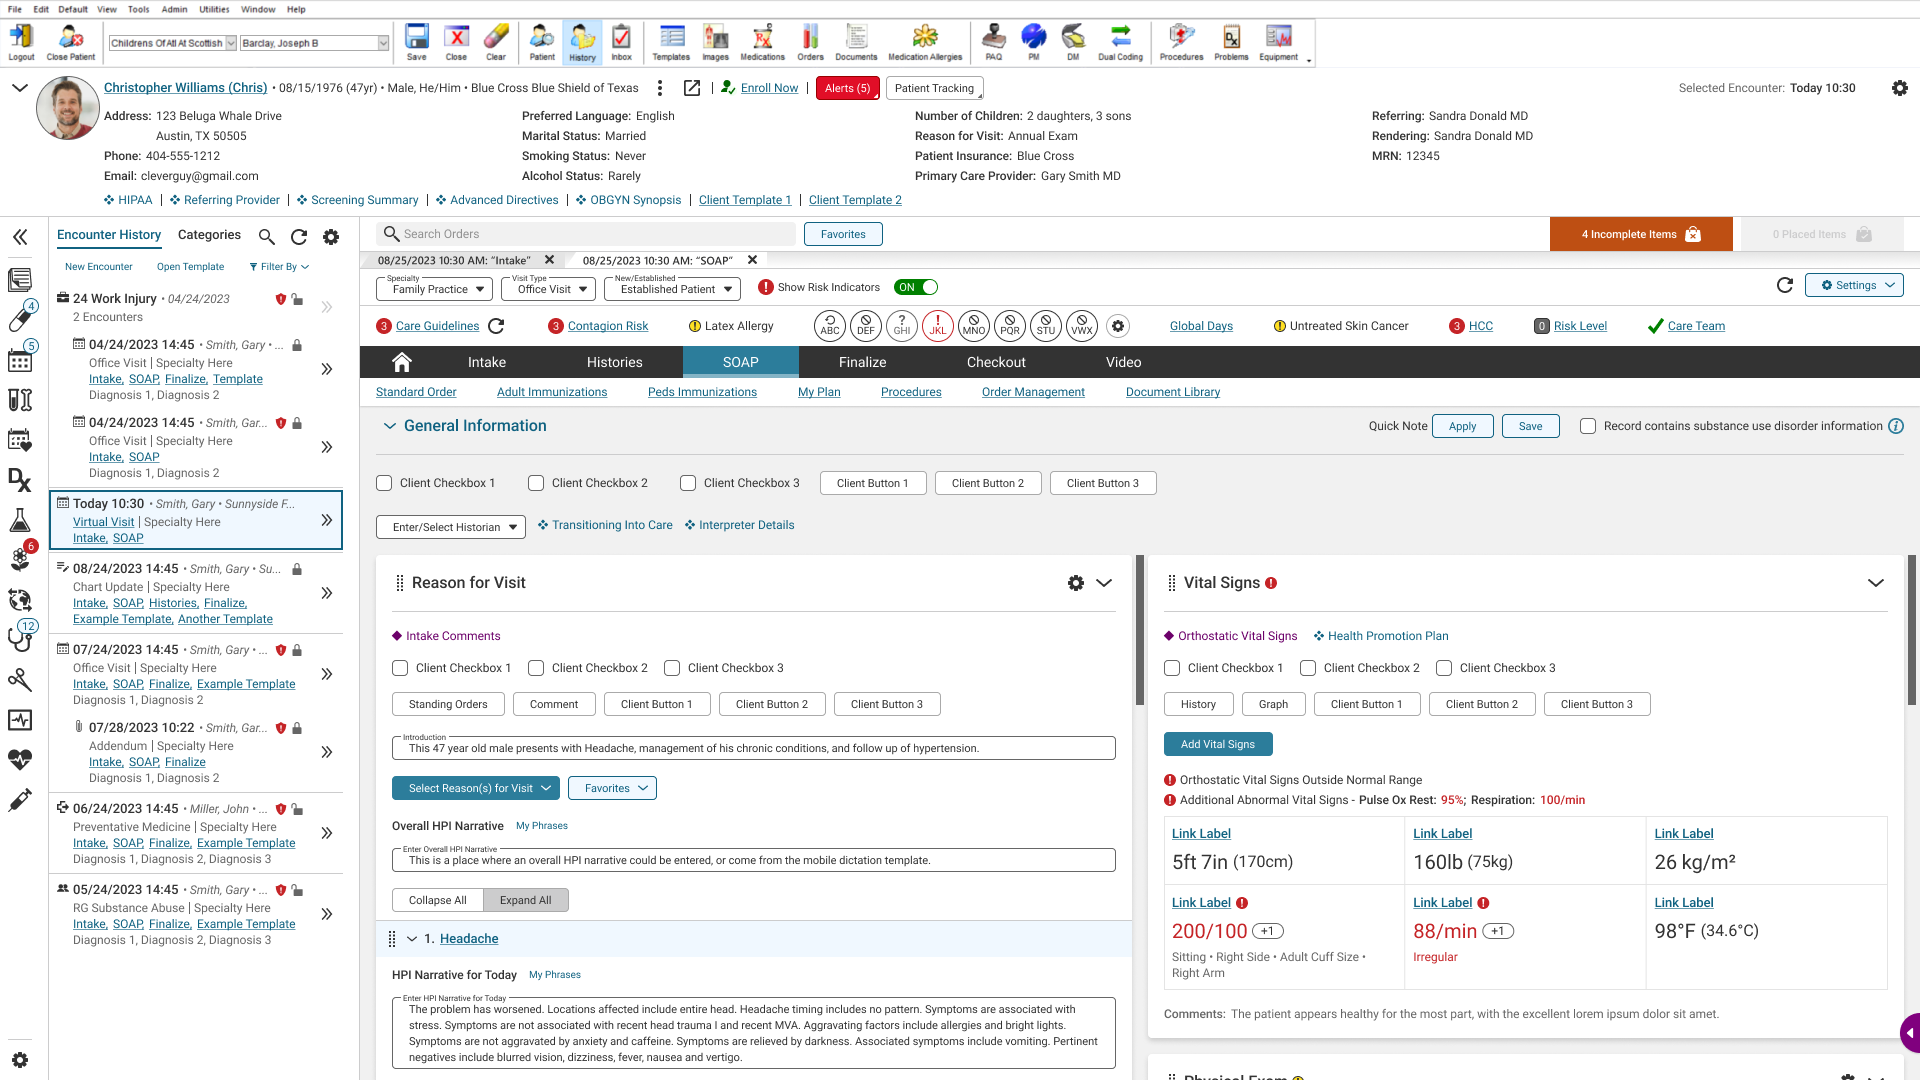Image resolution: width=1920 pixels, height=1080 pixels.
Task: Check substance use disorder information checkbox
Action: click(x=1588, y=426)
